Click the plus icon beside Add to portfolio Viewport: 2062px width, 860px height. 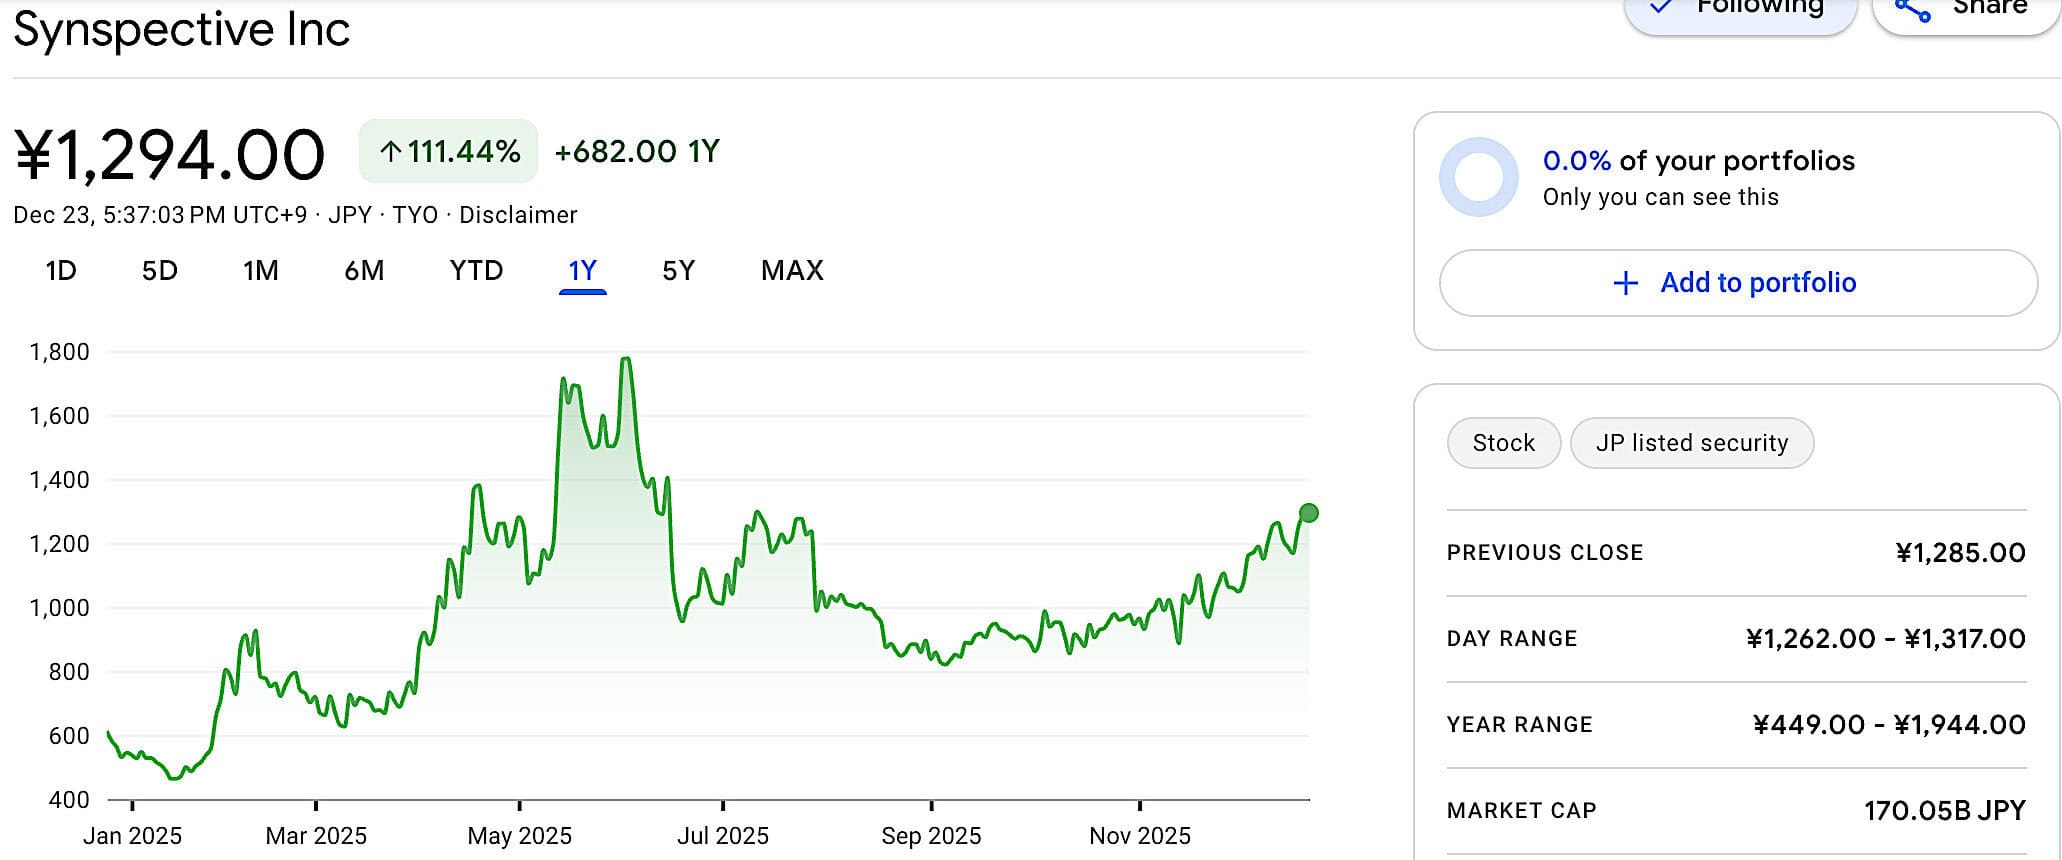[x=1624, y=283]
